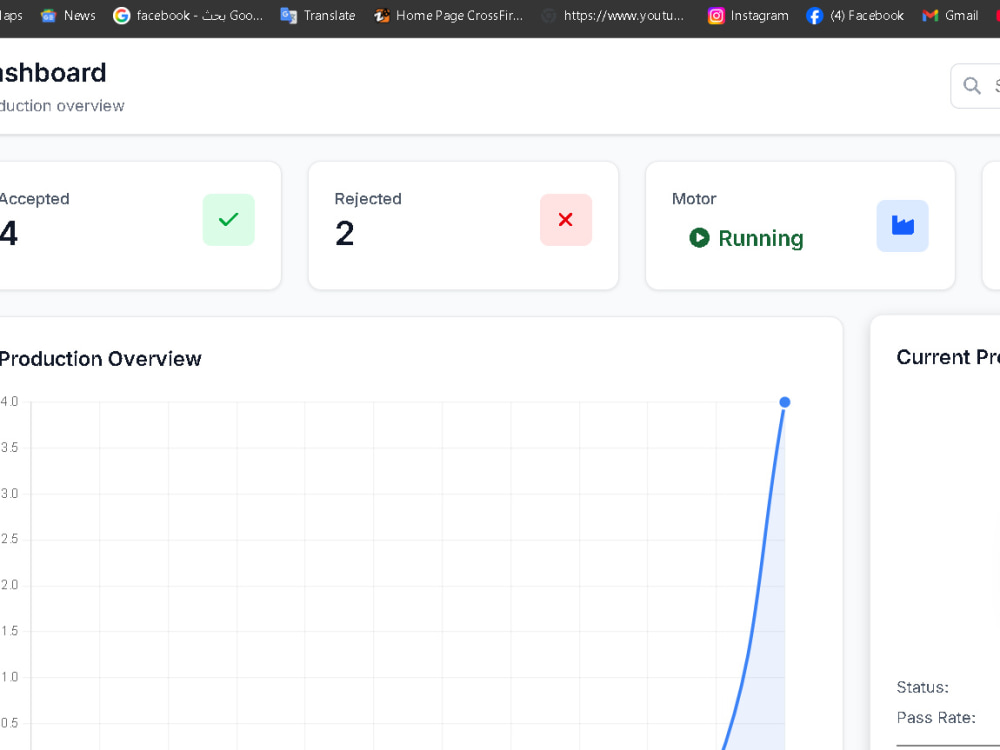Click the 2.5 y-axis label
1000x750 pixels.
pos(10,540)
